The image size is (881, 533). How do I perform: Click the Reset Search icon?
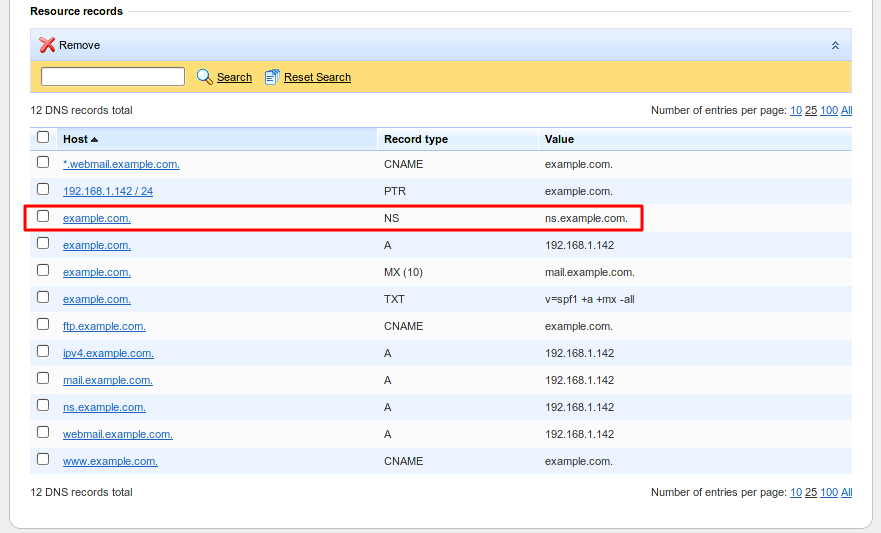coord(272,77)
